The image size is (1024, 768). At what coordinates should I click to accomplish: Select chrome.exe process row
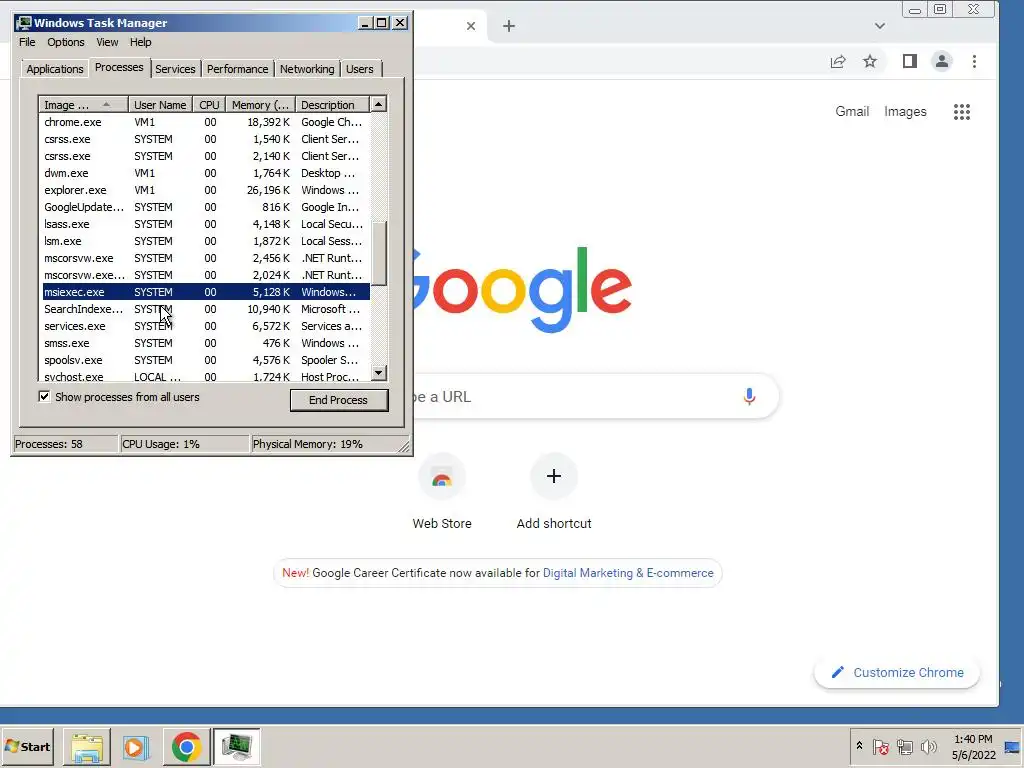[204, 122]
